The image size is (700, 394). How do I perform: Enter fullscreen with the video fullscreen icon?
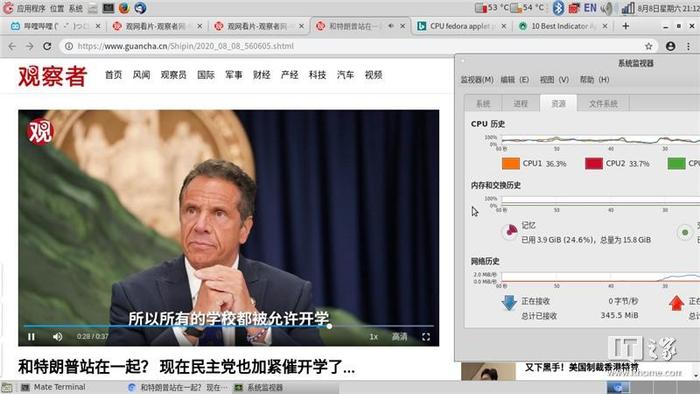point(426,337)
